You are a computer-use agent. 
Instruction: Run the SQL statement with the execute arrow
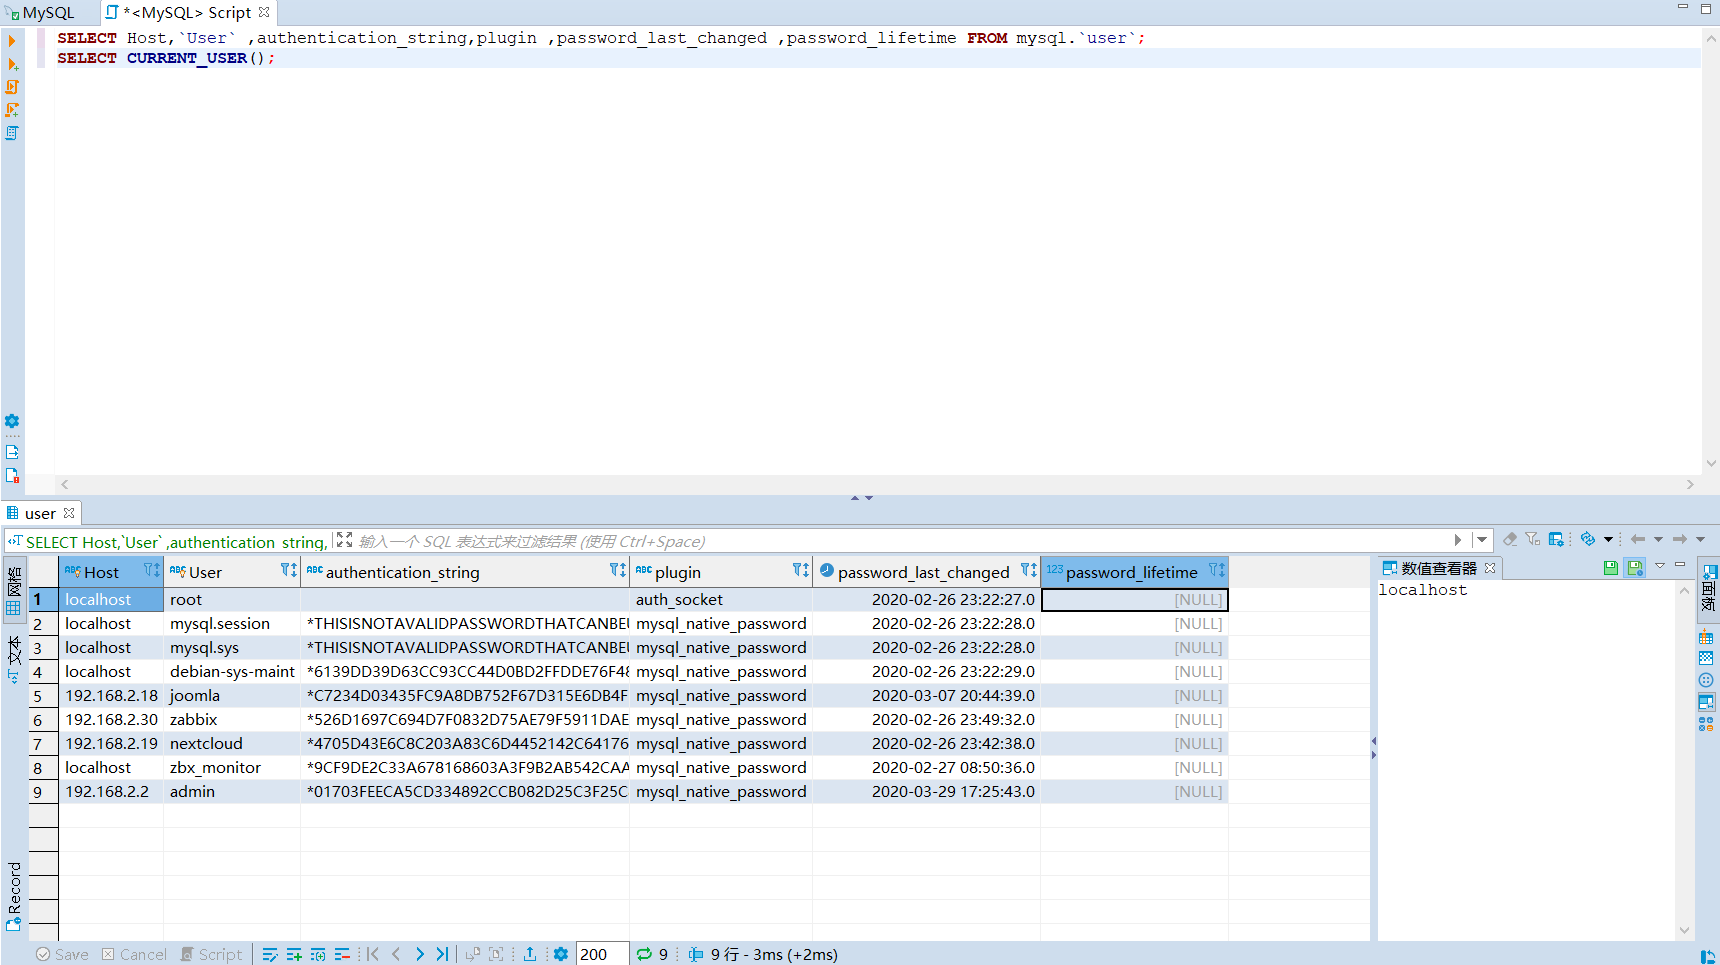point(12,41)
